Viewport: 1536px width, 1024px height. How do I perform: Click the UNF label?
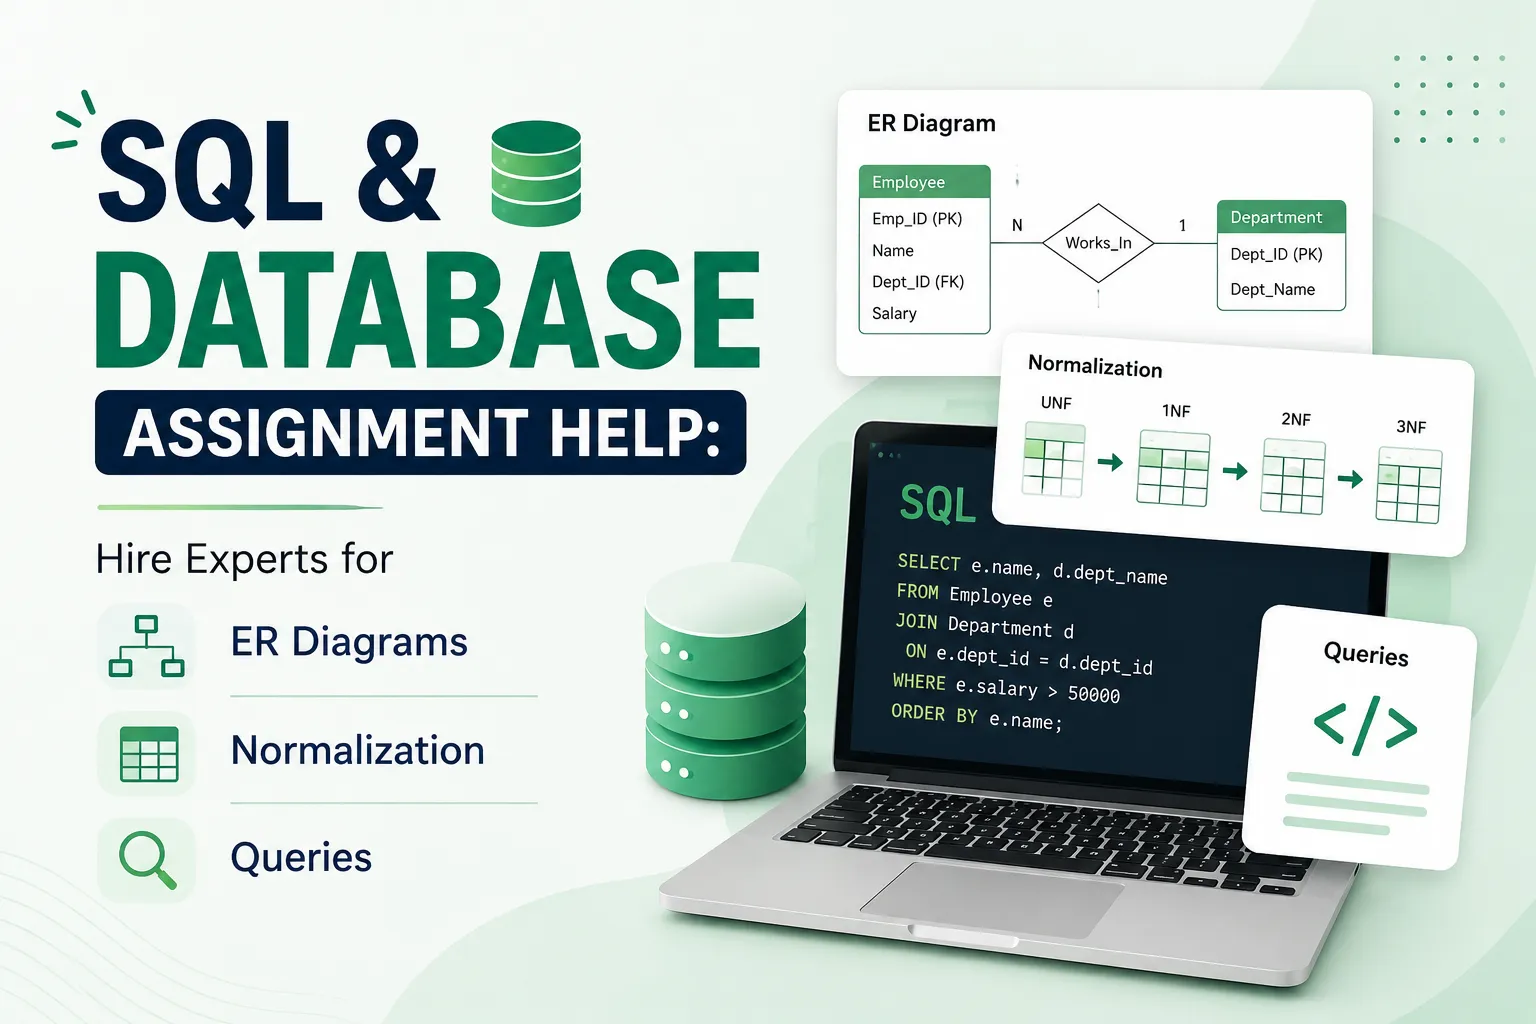[x=1056, y=402]
